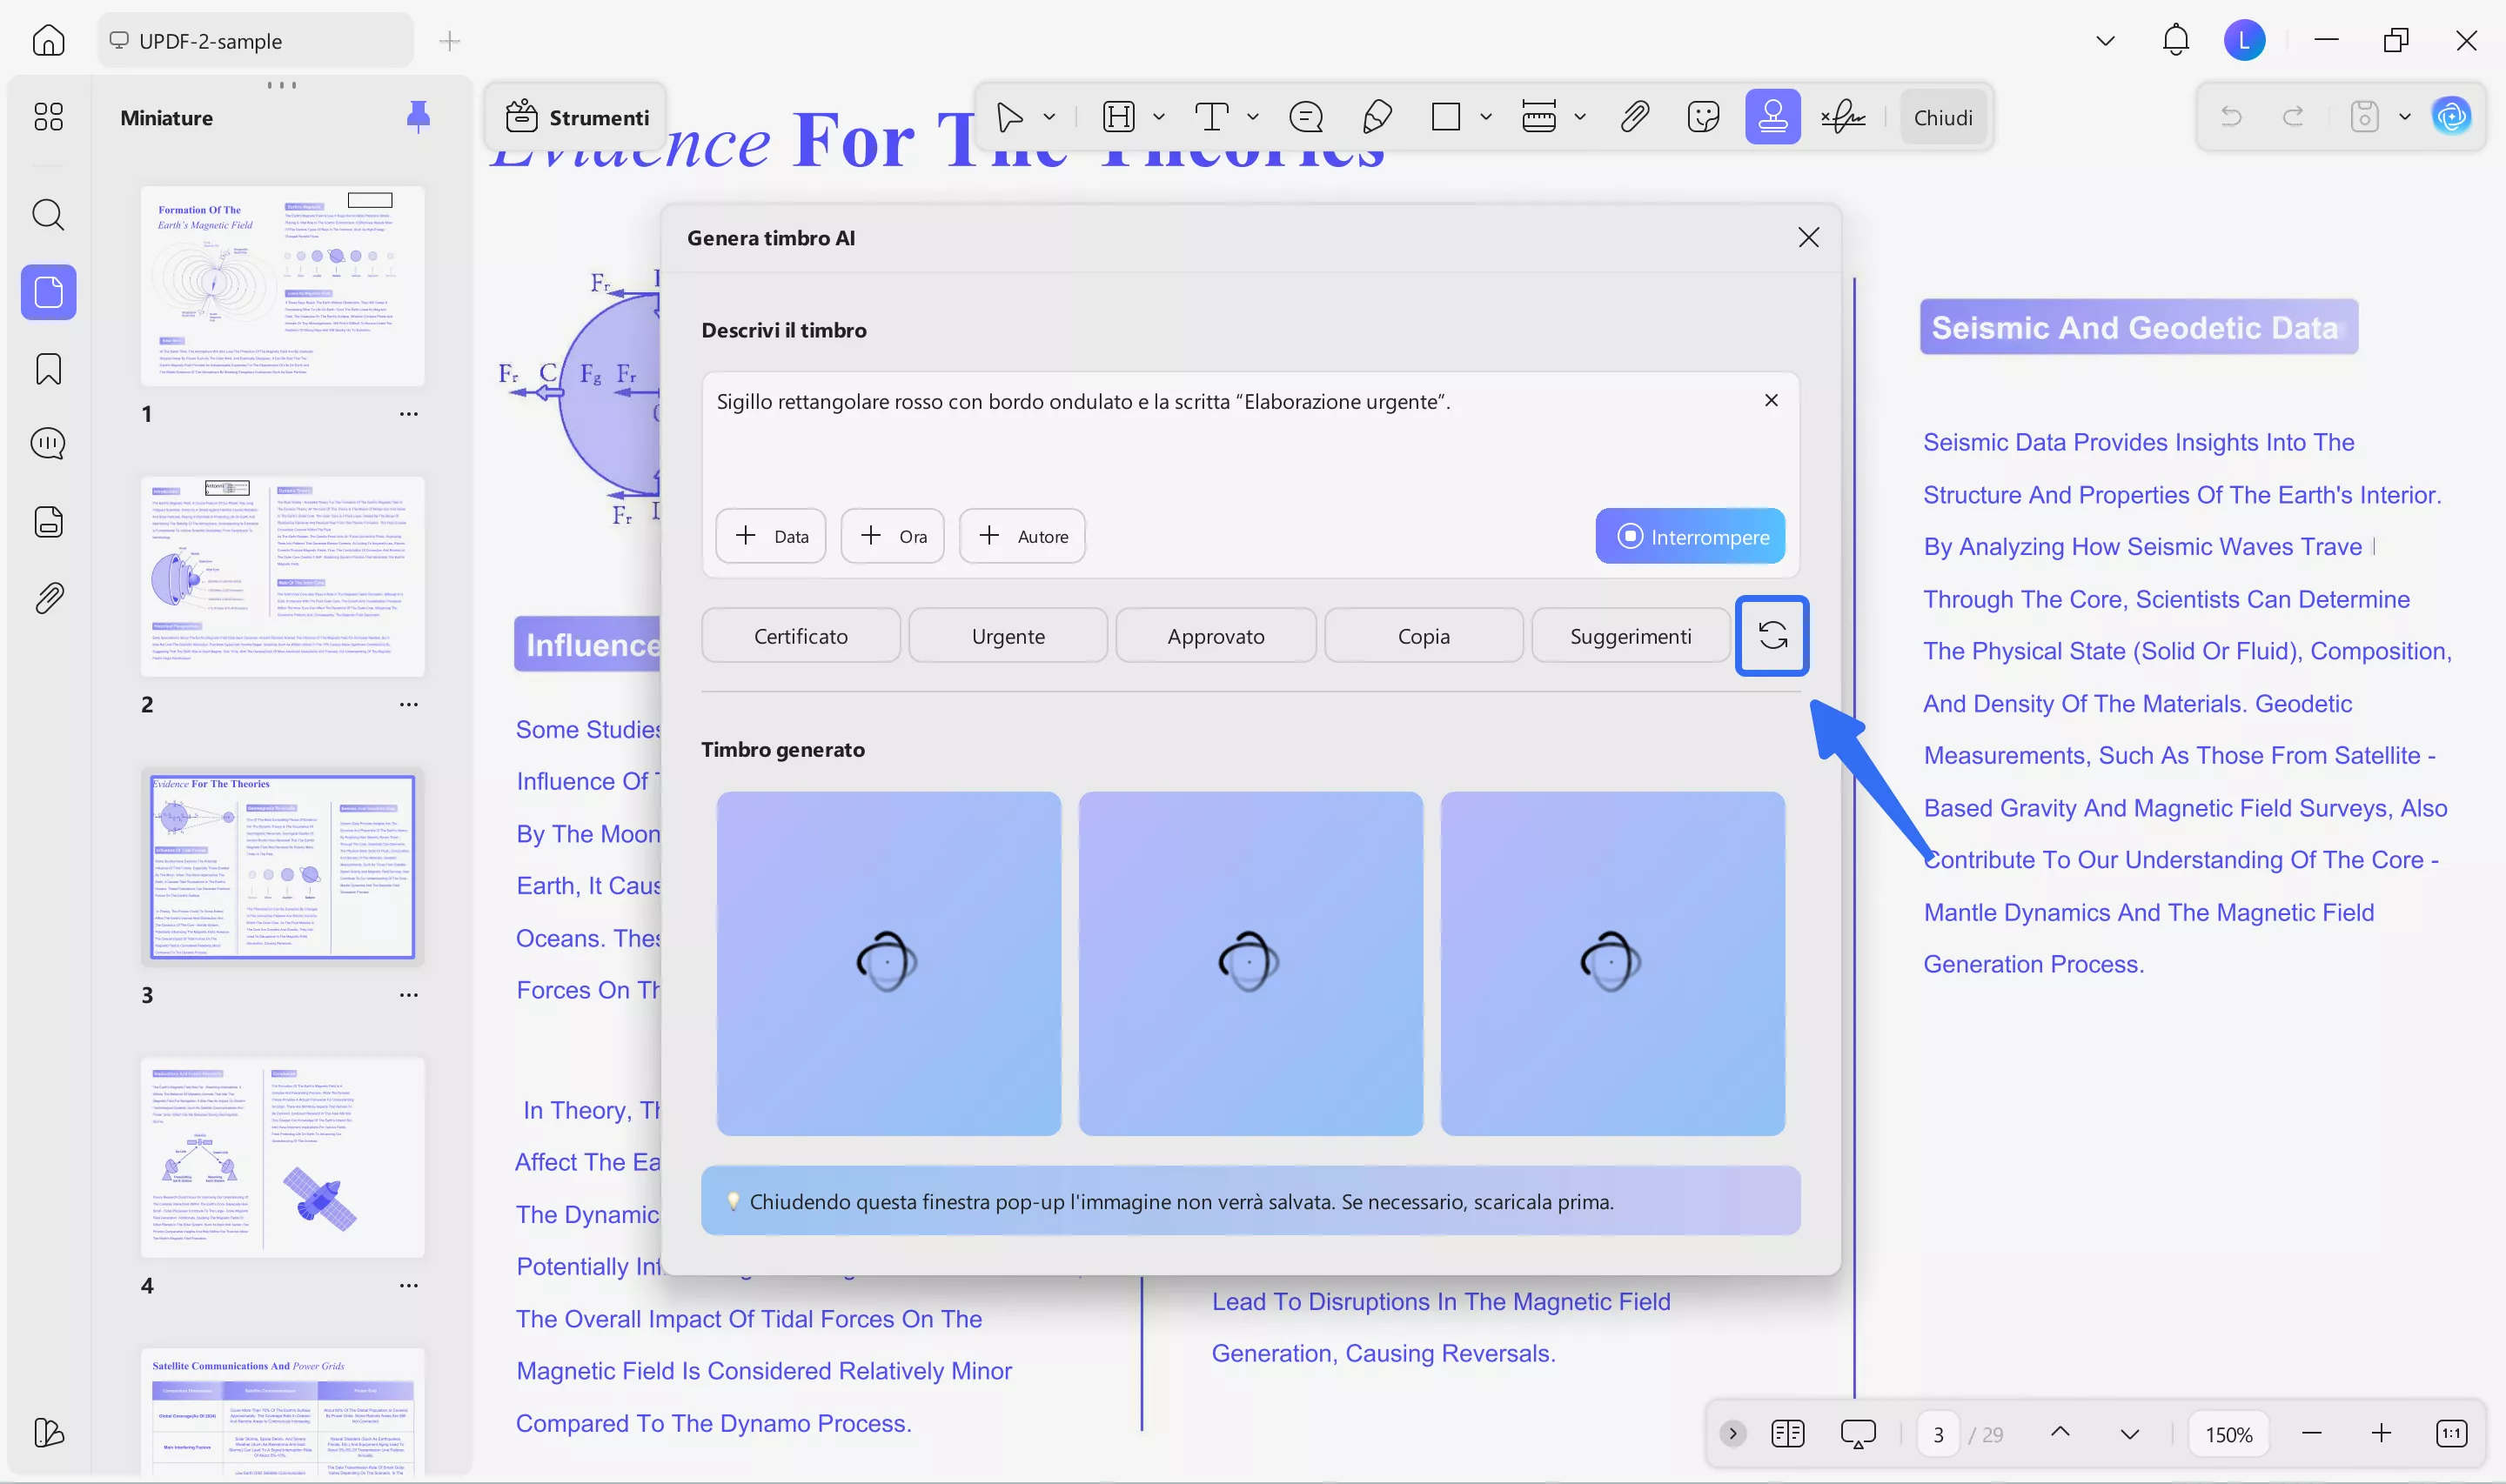The width and height of the screenshot is (2506, 1484).
Task: Select the sticker tool icon
Action: 1703,117
